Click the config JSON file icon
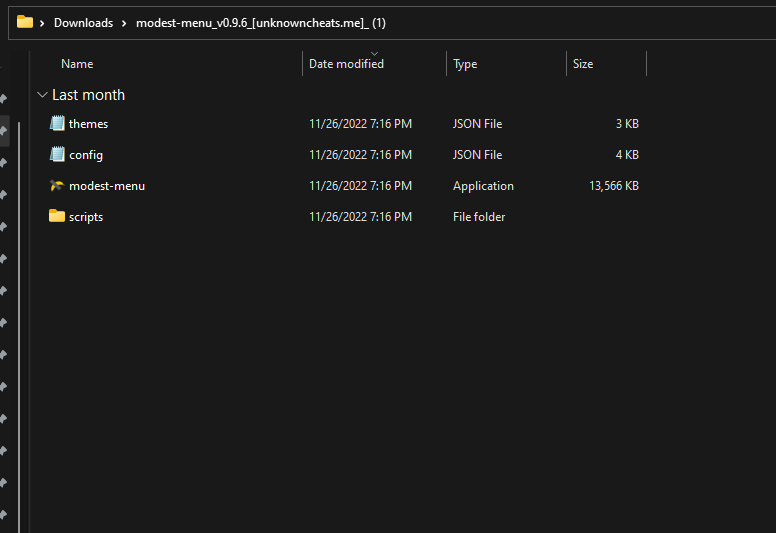The image size is (776, 533). pyautogui.click(x=57, y=155)
